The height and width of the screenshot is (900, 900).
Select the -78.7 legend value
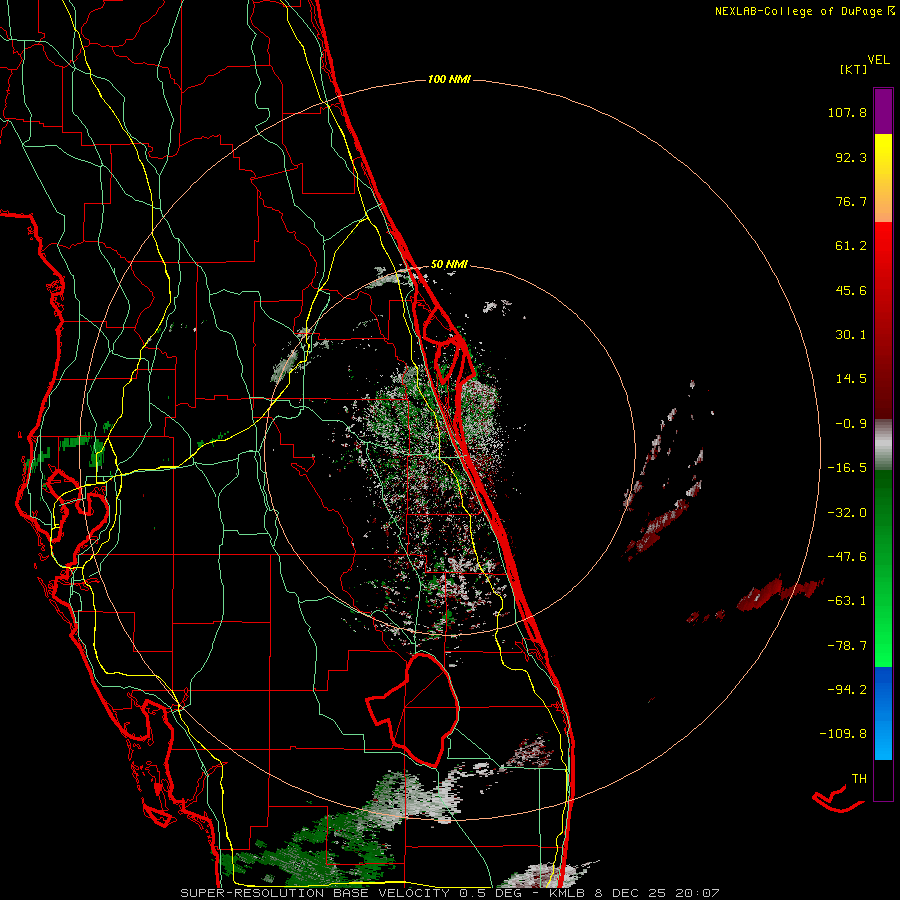847,646
